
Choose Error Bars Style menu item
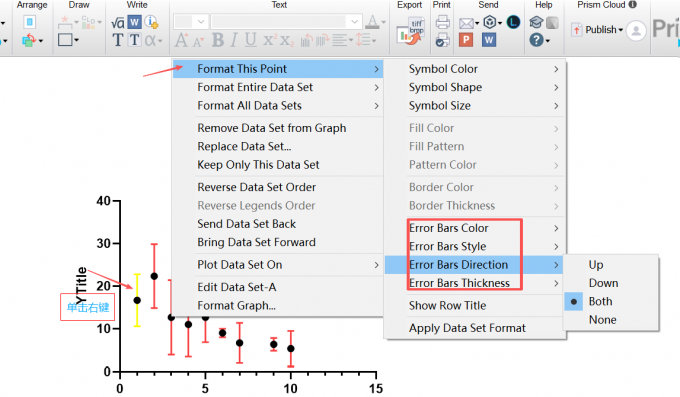pyautogui.click(x=447, y=246)
